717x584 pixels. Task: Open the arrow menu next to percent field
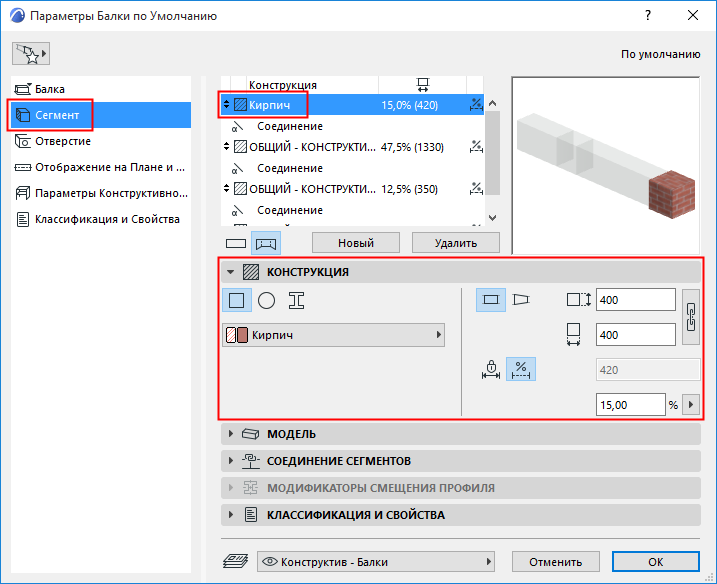[690, 405]
